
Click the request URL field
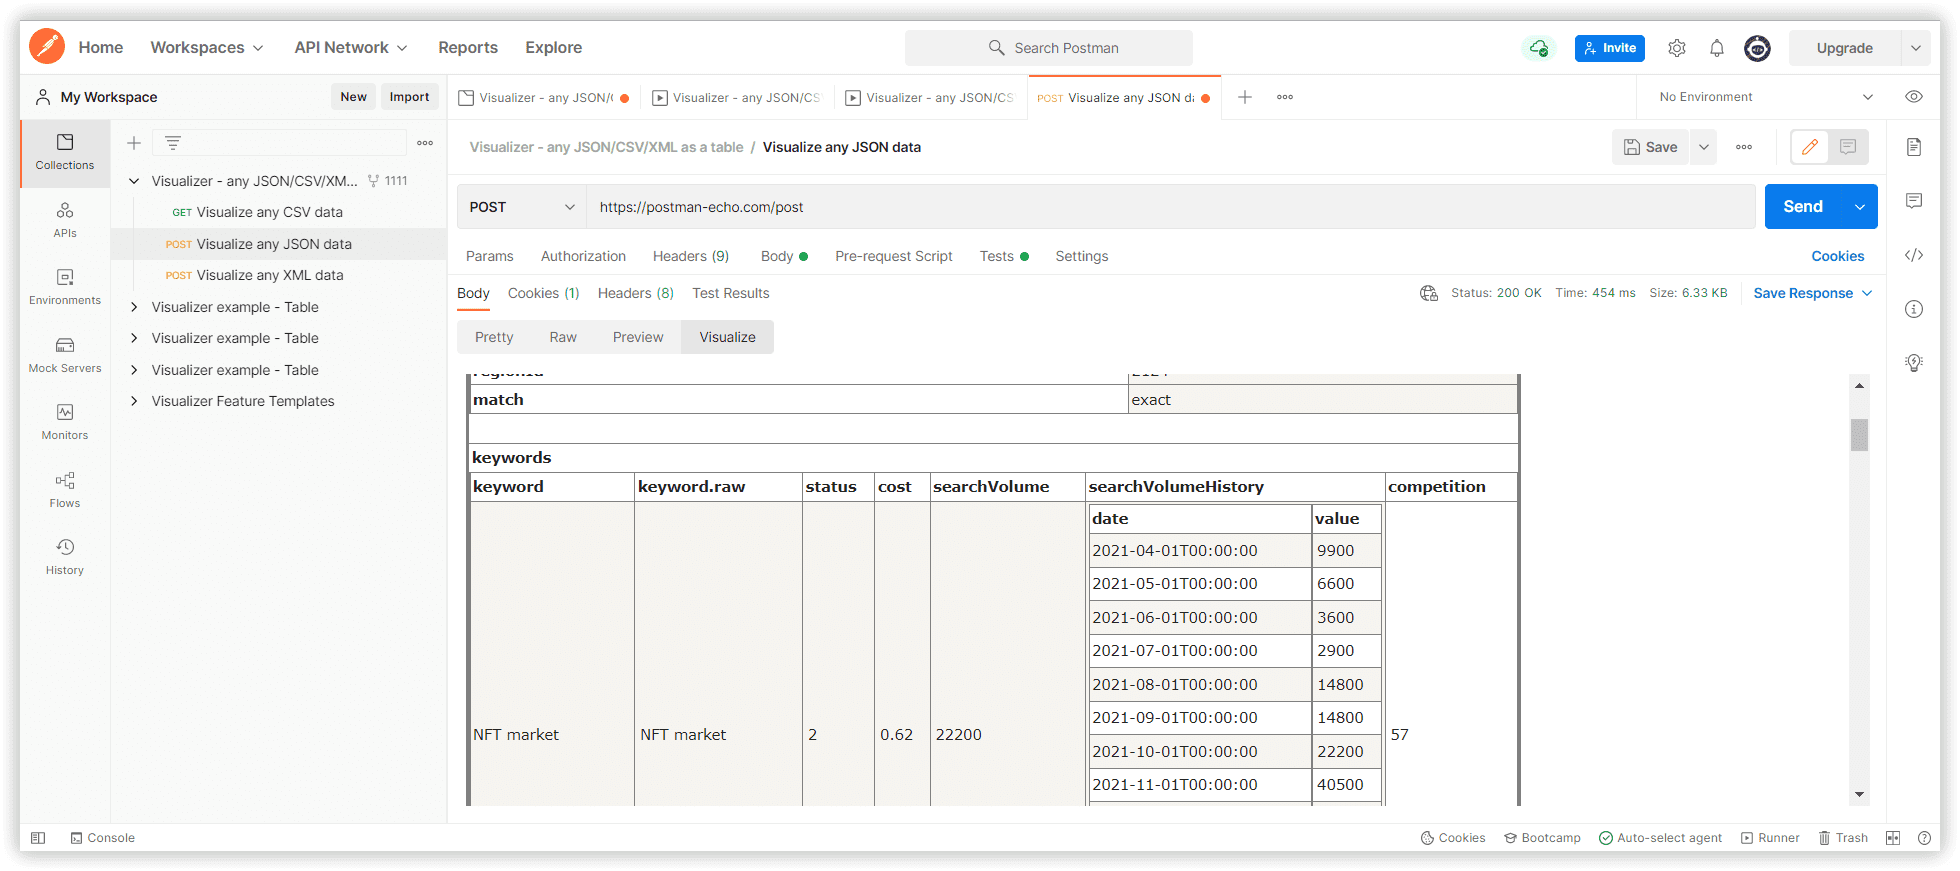pos(1171,207)
